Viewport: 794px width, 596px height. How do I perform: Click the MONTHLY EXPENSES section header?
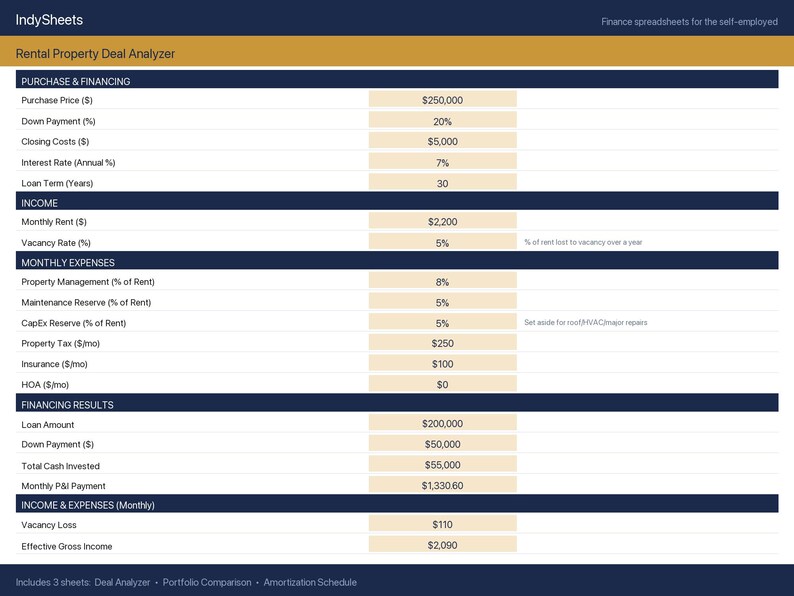pos(397,261)
